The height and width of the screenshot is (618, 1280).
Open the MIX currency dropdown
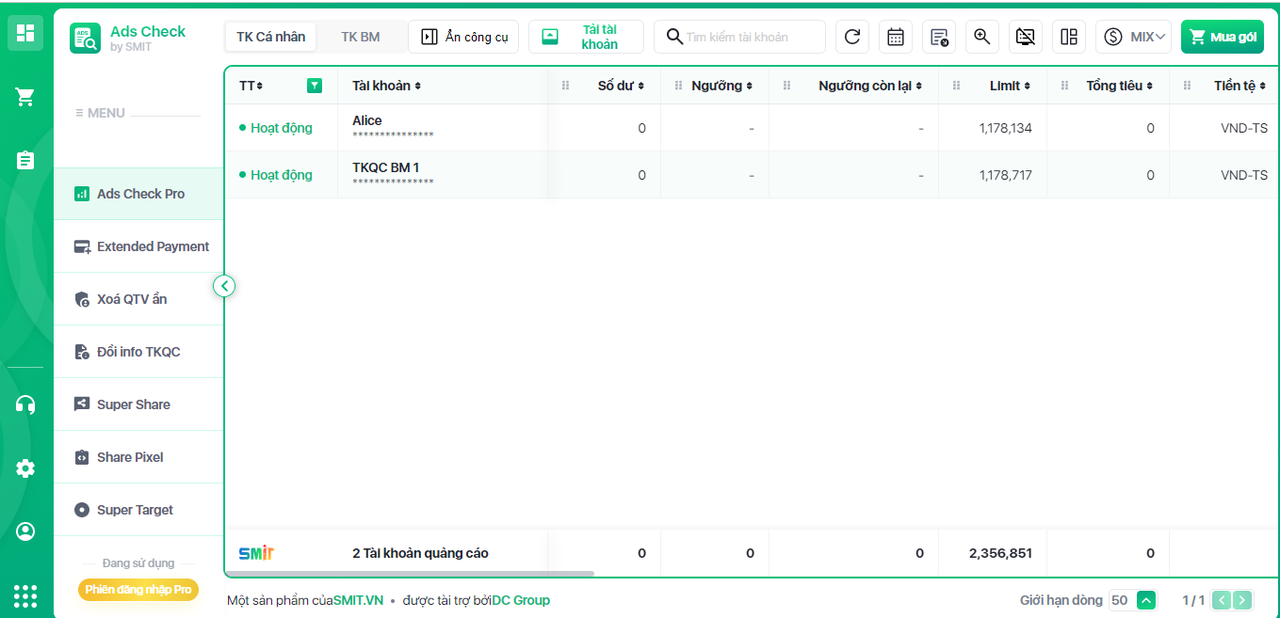coord(1133,37)
